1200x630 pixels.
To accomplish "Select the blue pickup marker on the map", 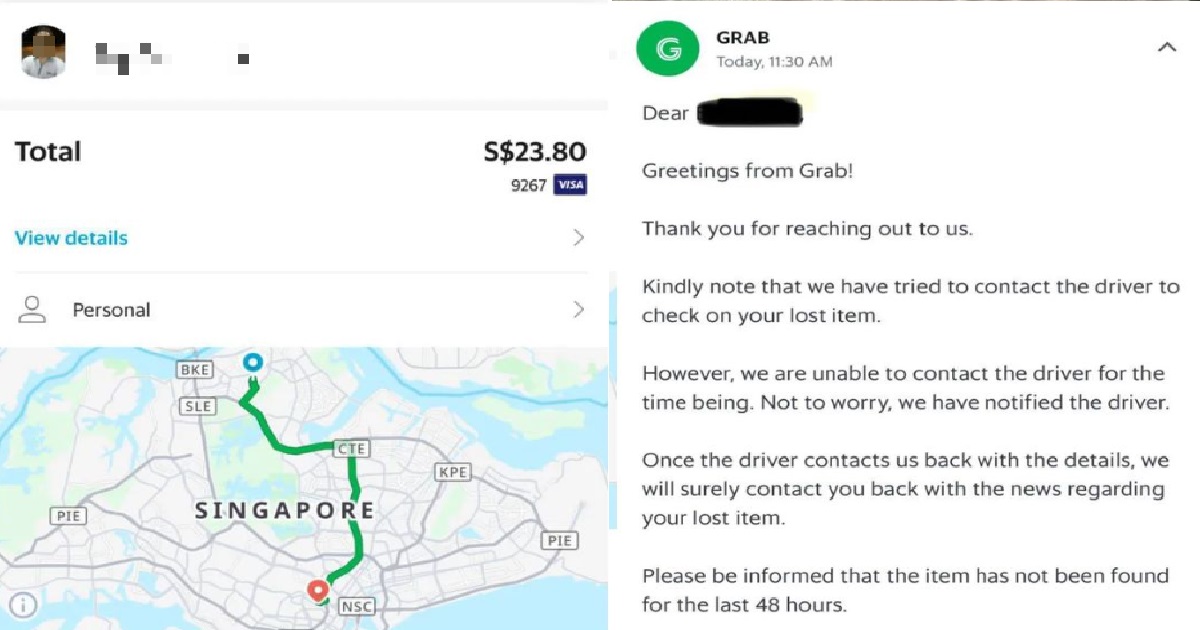I will 253,364.
